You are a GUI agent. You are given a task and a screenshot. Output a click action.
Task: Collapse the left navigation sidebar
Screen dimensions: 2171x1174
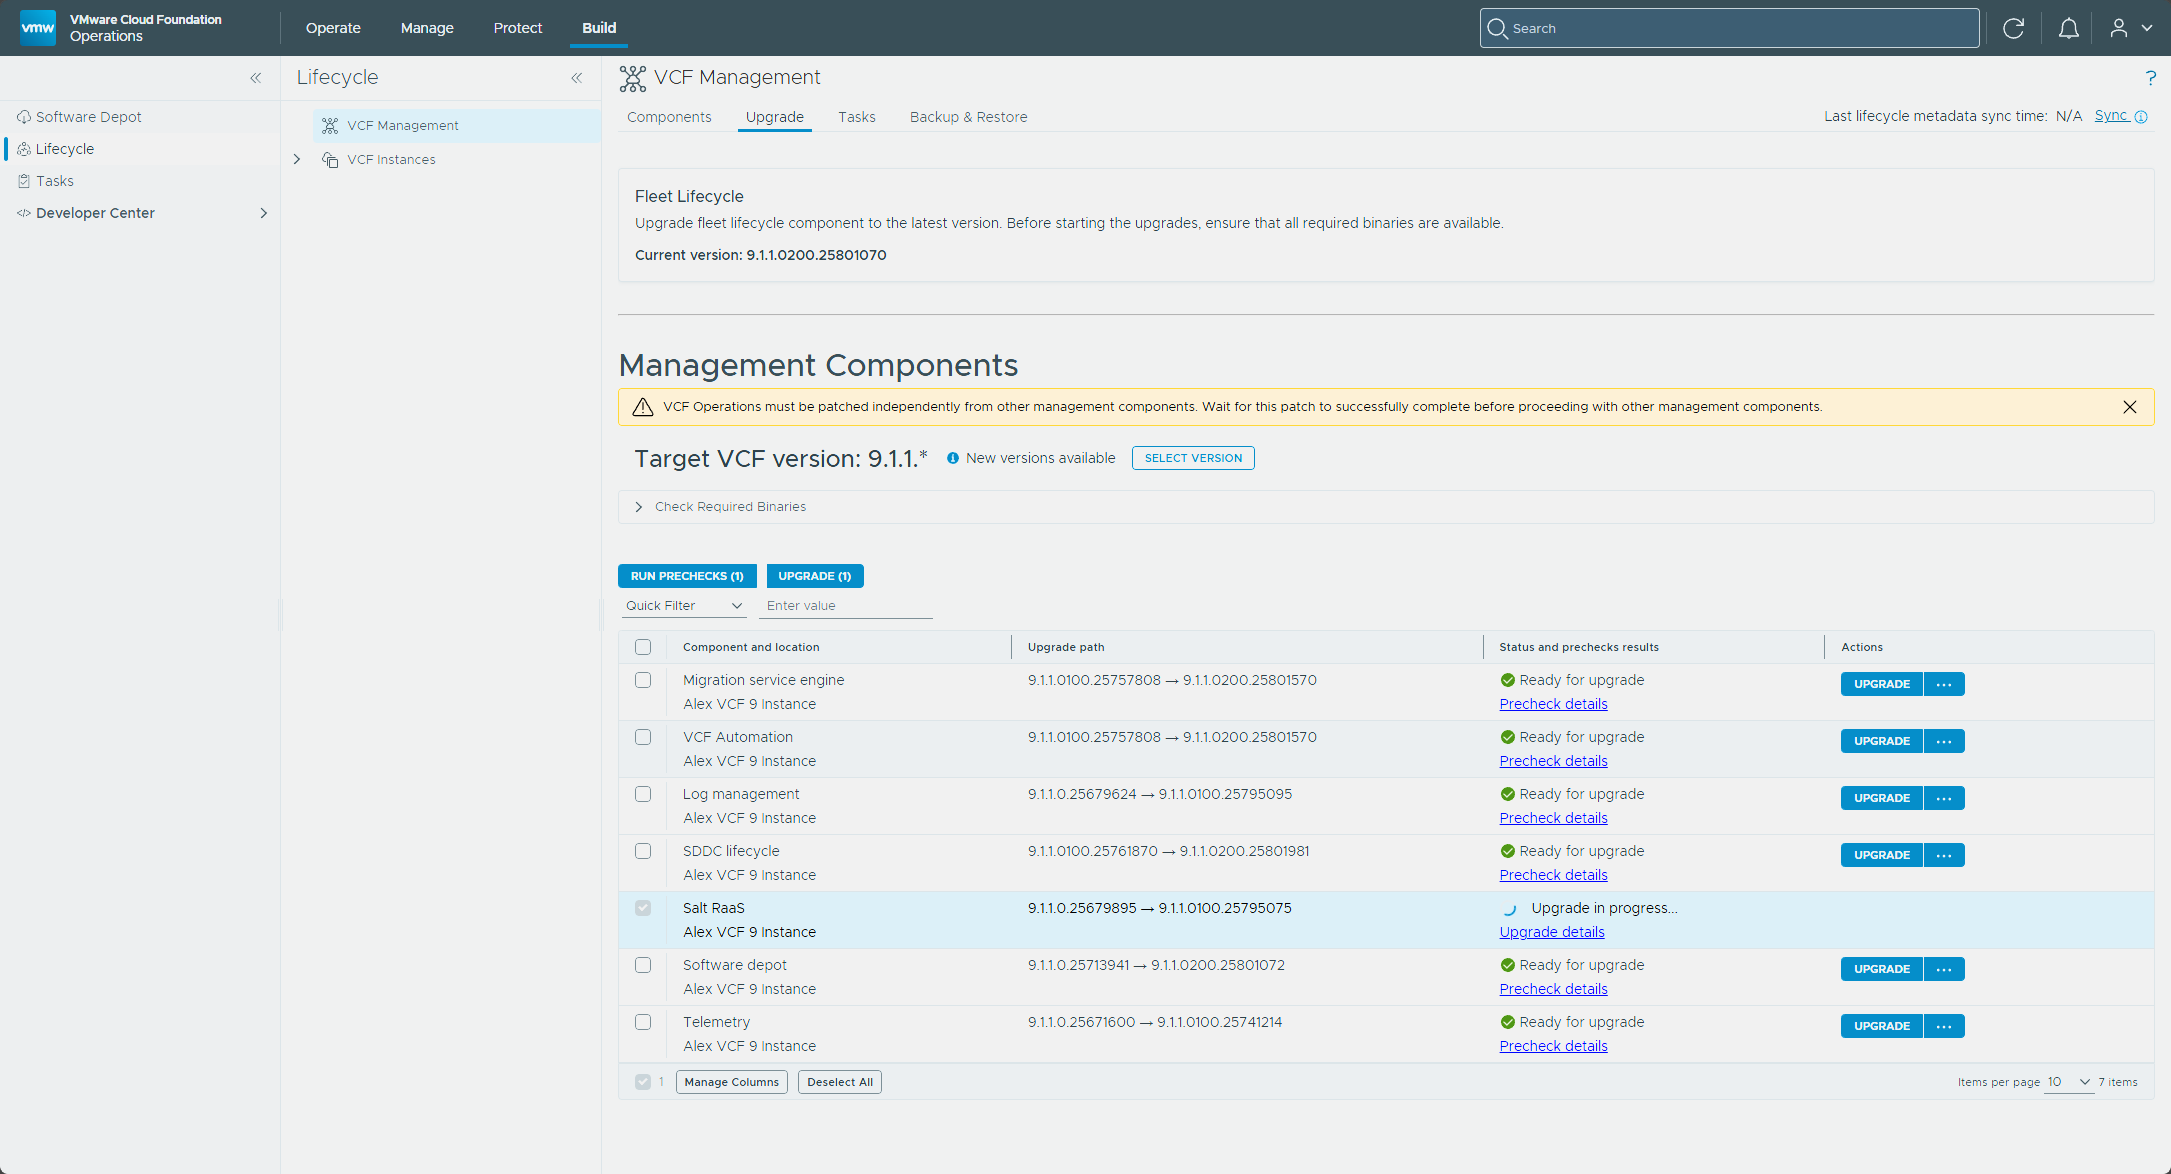256,78
